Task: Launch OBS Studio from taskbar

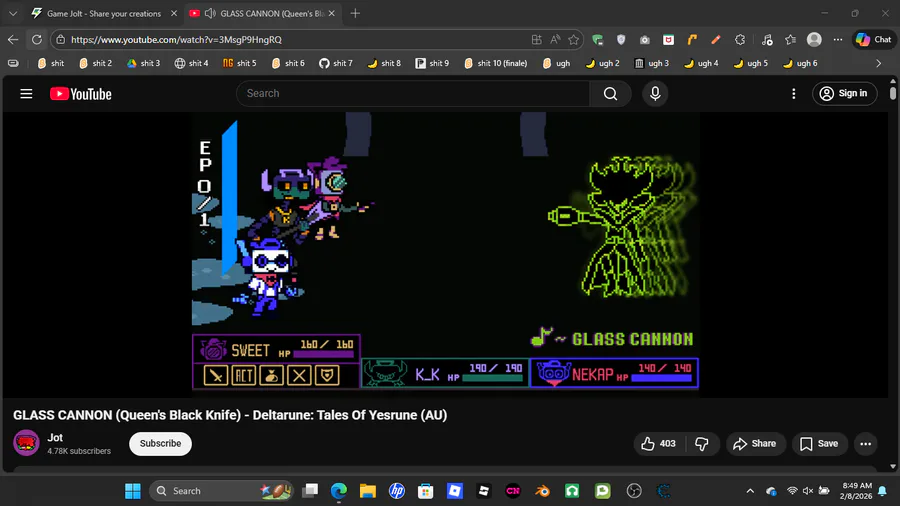Action: (634, 491)
